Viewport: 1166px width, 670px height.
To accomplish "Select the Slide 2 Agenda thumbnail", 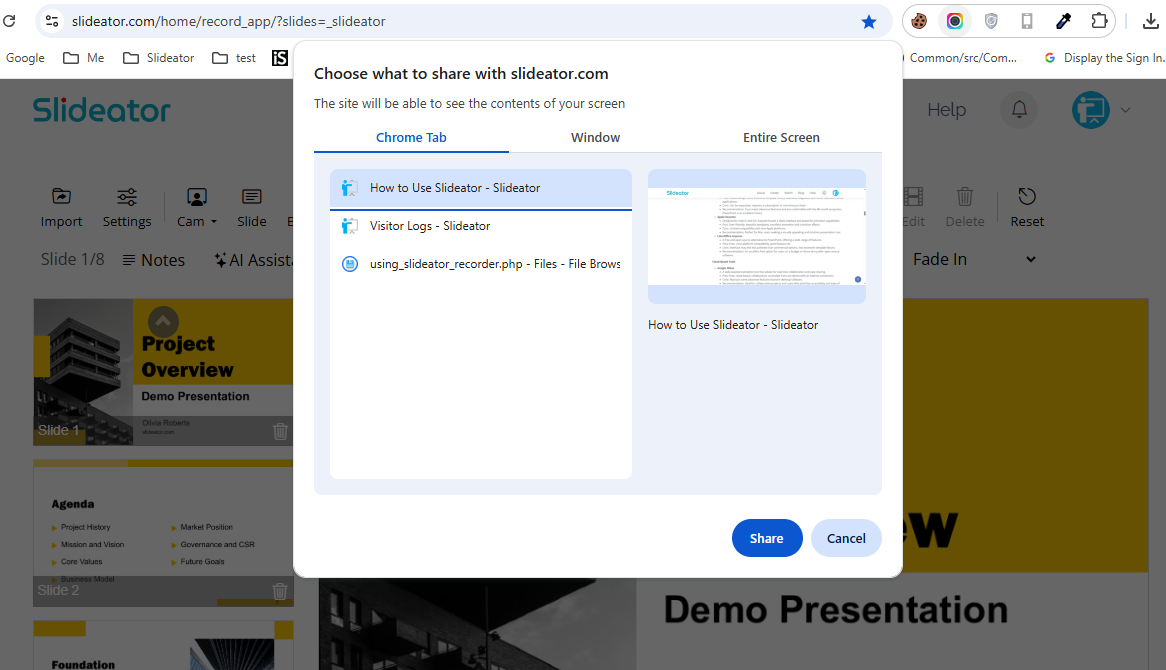I will coord(163,533).
